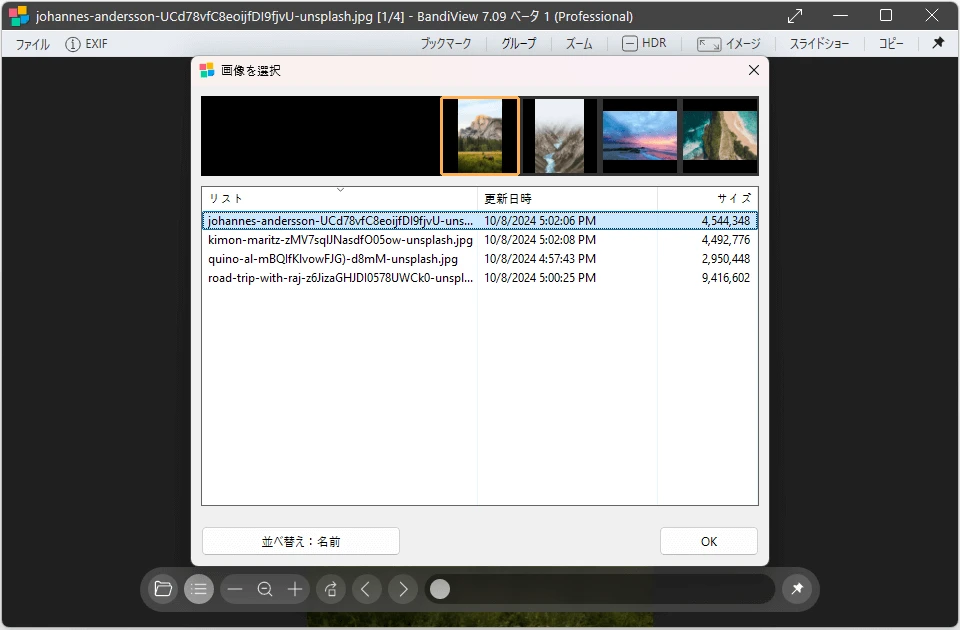Screen dimensions: 960x630
Task: Go to next image with right arrow
Action: click(x=402, y=589)
